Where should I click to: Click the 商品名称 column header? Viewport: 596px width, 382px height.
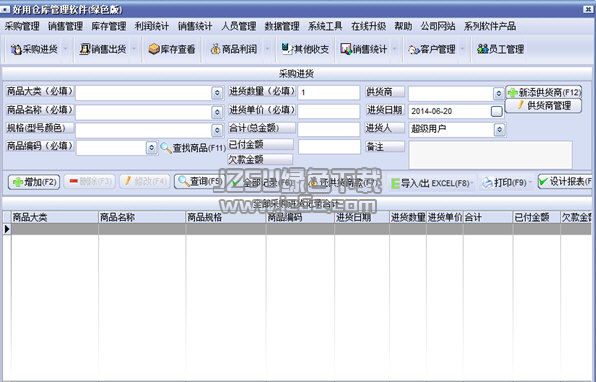click(142, 217)
